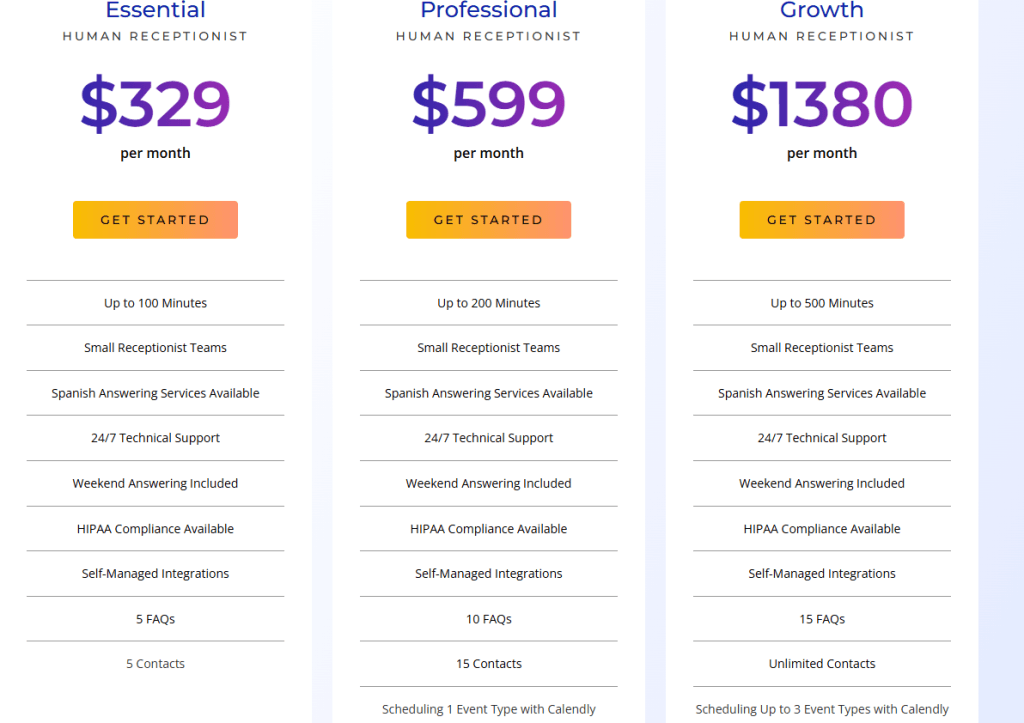The width and height of the screenshot is (1024, 723).
Task: Click the Growth plan heading
Action: tap(821, 11)
